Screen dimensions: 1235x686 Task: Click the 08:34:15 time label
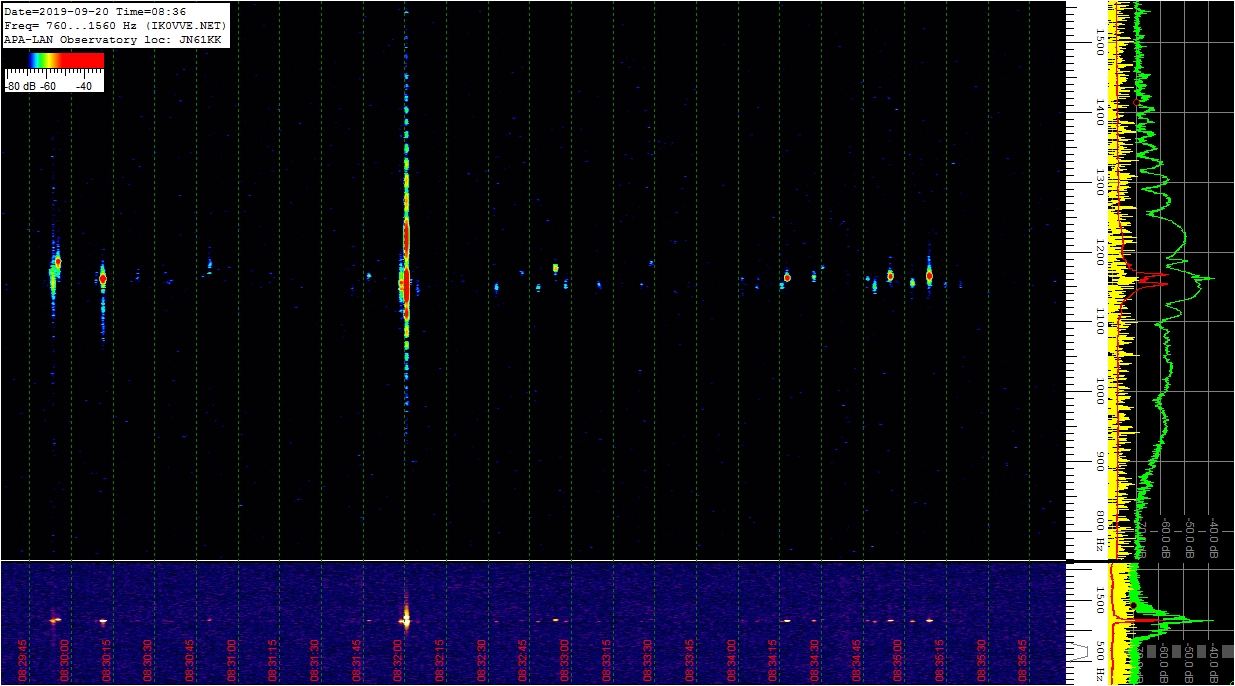[x=774, y=660]
